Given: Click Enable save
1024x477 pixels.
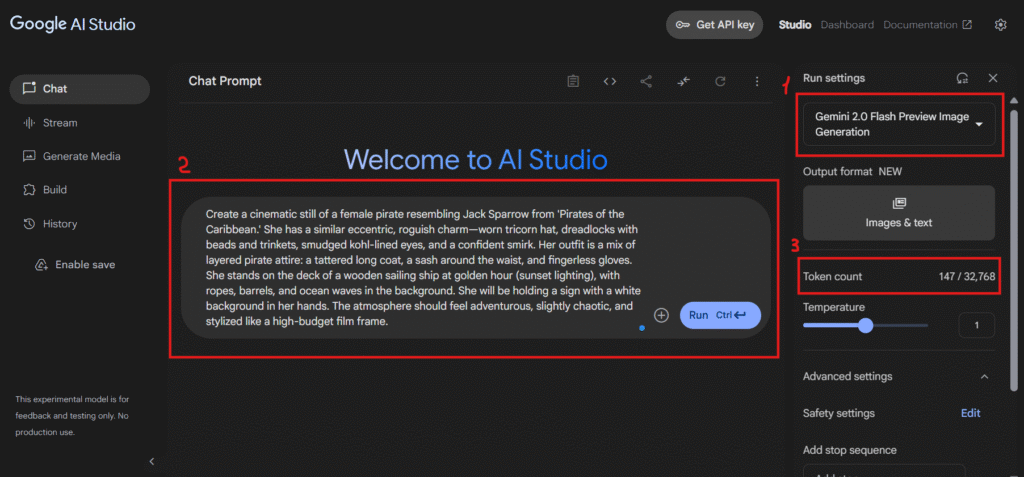Looking at the screenshot, I should pos(76,265).
